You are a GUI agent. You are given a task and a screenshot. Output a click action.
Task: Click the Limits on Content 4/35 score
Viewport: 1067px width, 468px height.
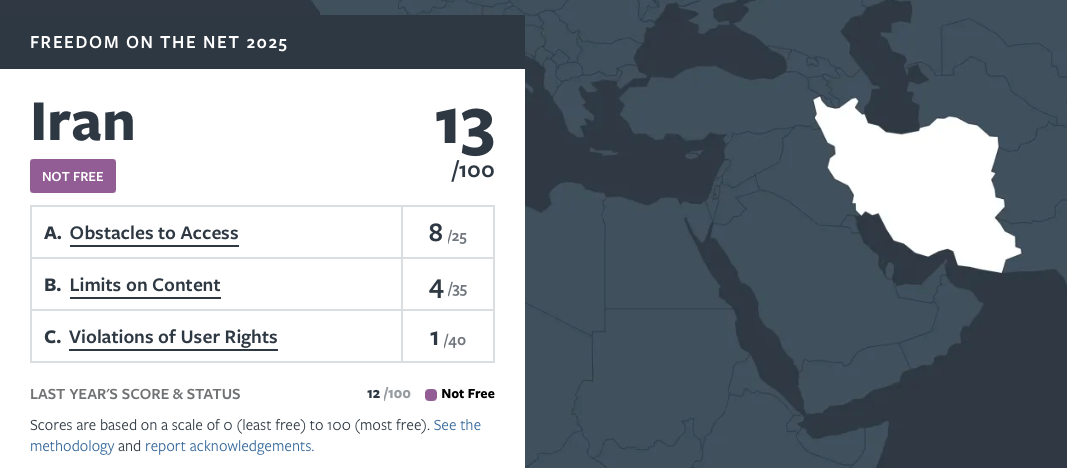tap(447, 289)
